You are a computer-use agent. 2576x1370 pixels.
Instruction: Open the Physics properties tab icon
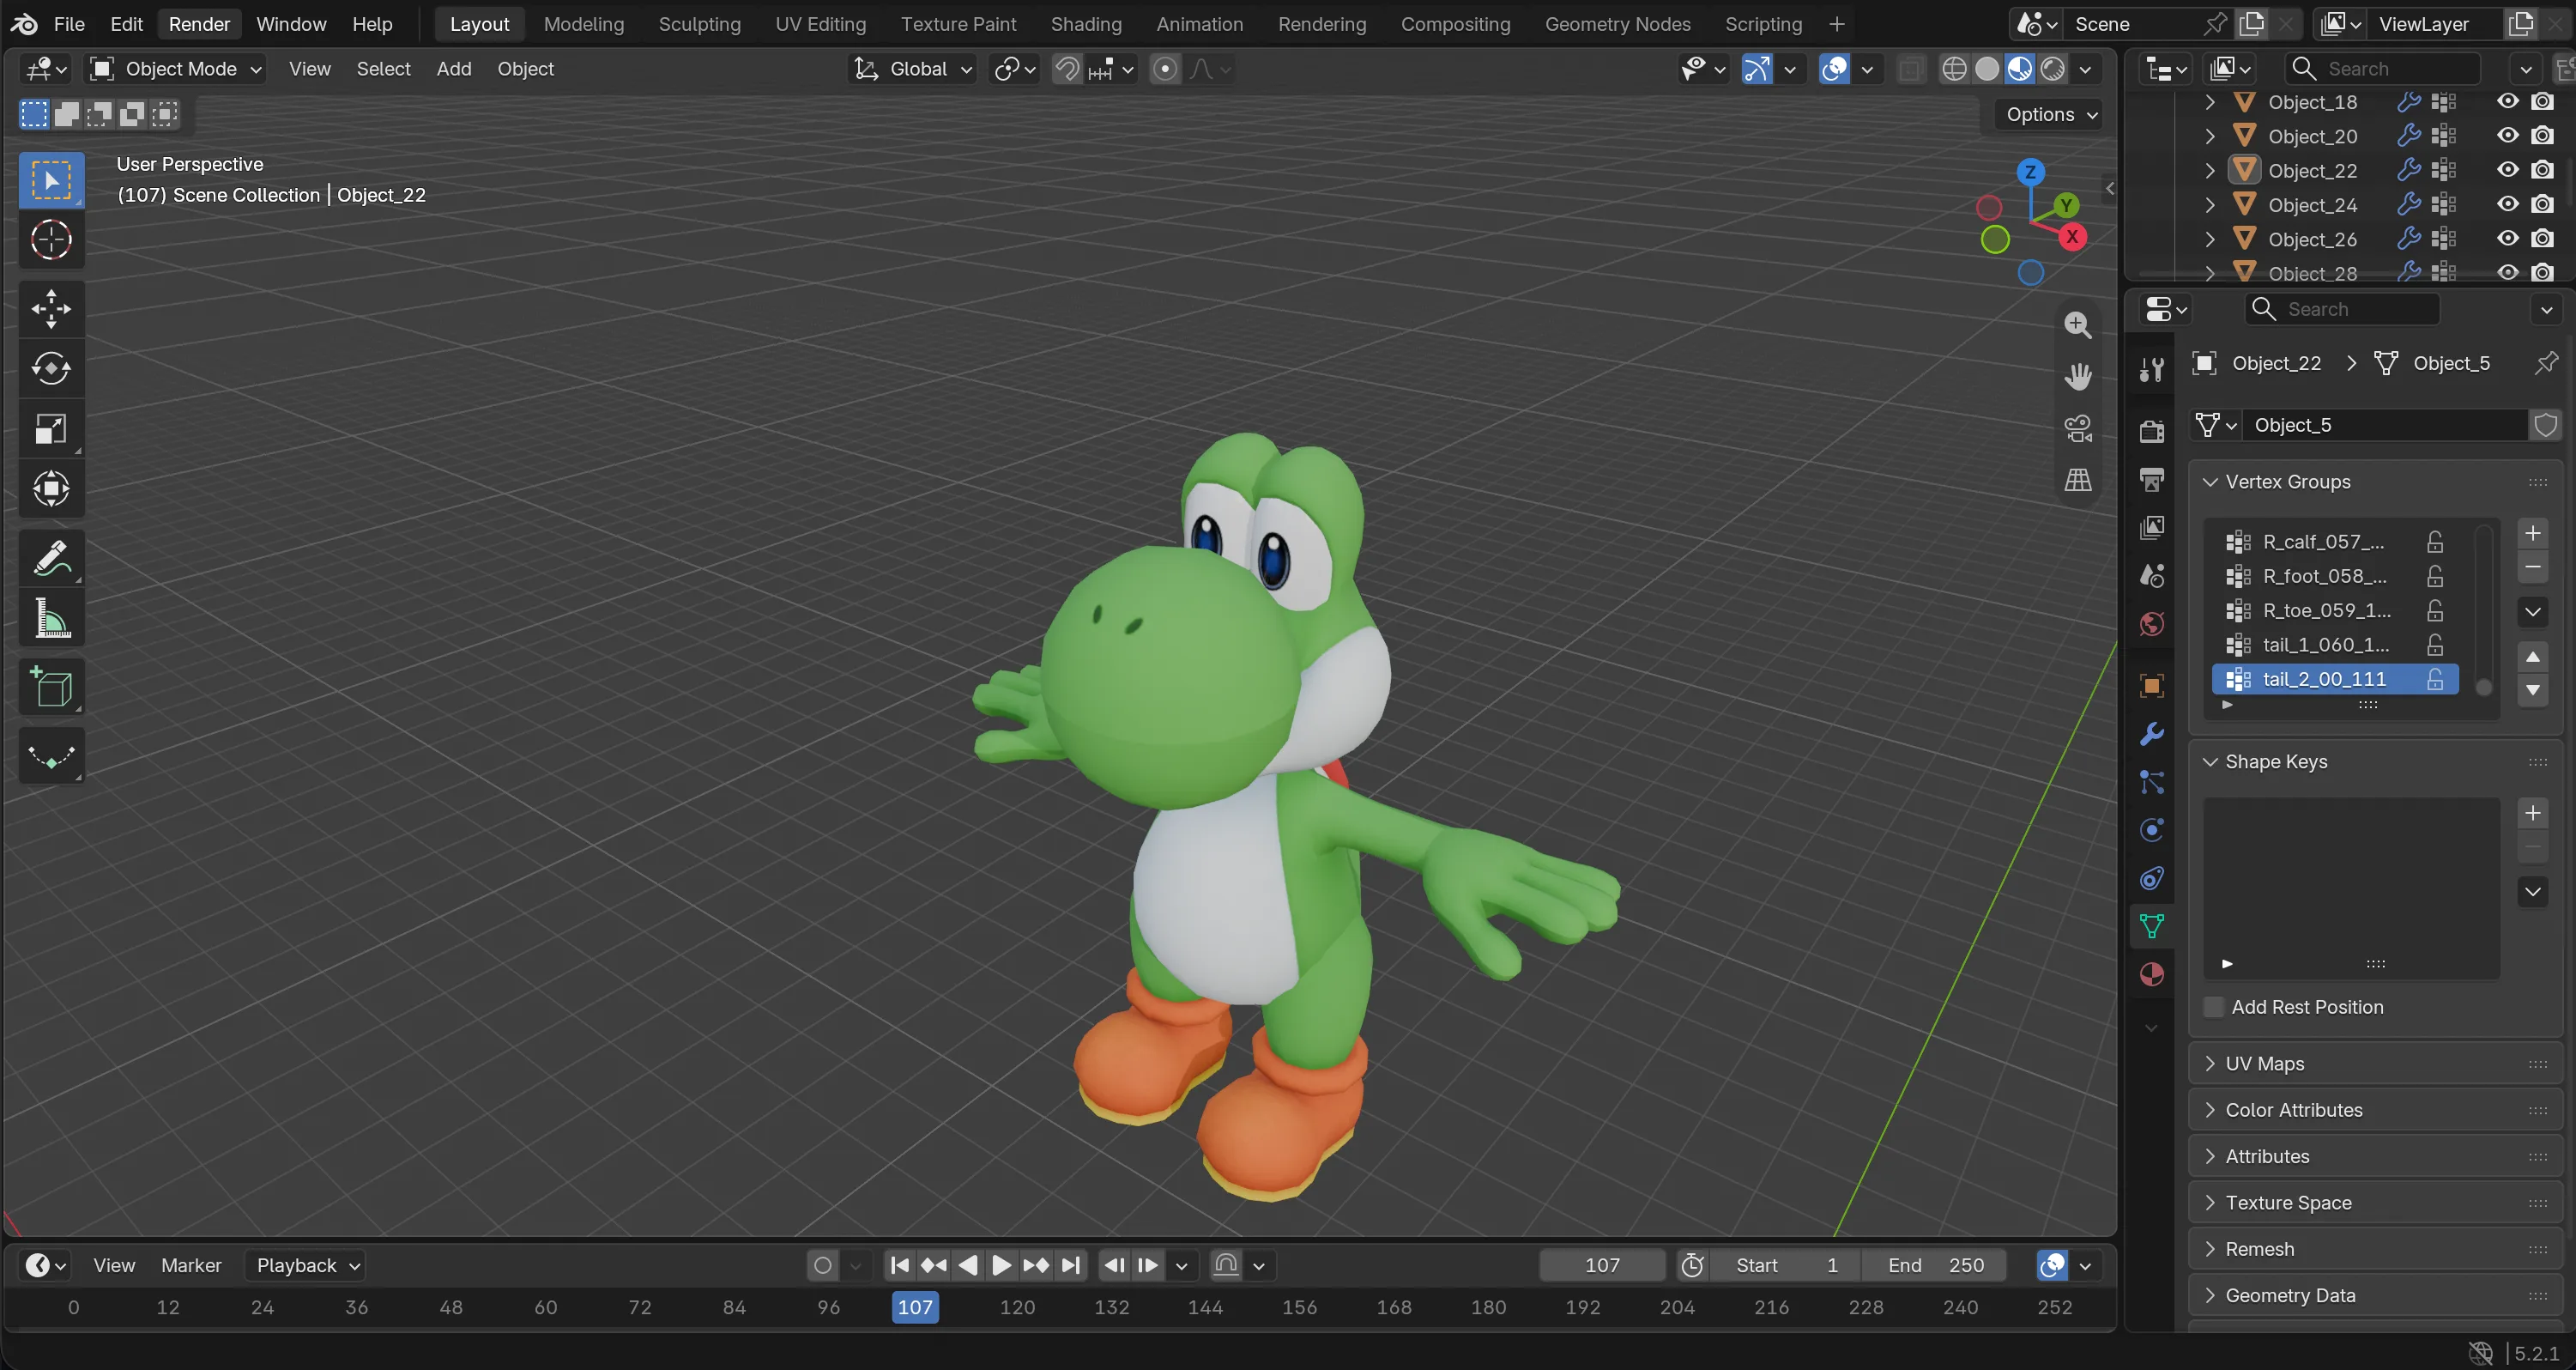(2152, 830)
